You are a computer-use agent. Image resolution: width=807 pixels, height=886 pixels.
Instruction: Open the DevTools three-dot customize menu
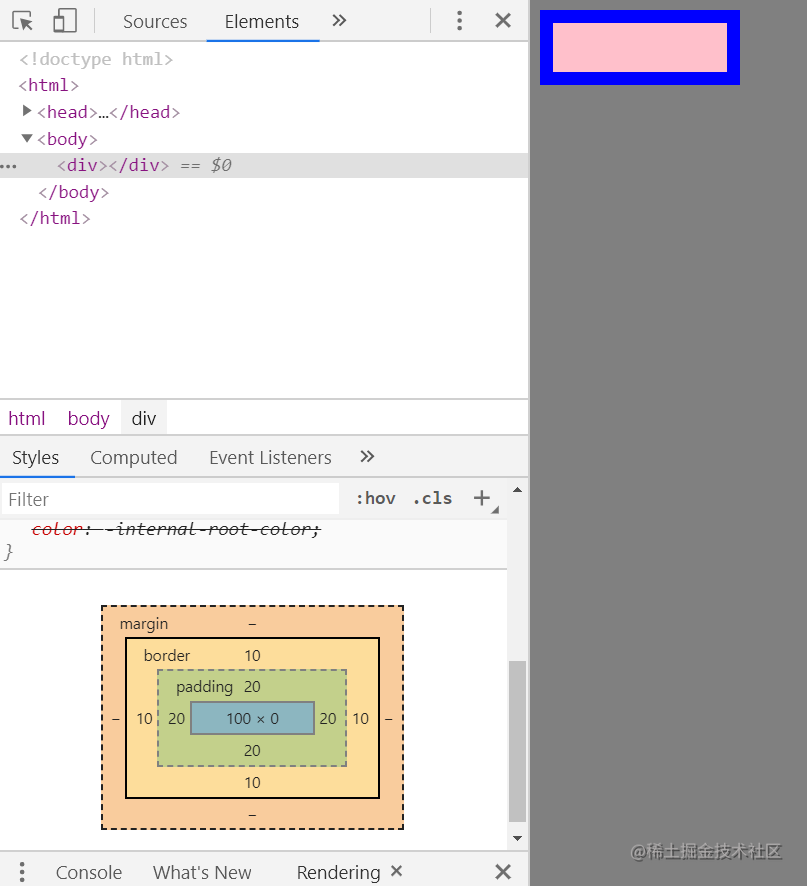click(459, 21)
